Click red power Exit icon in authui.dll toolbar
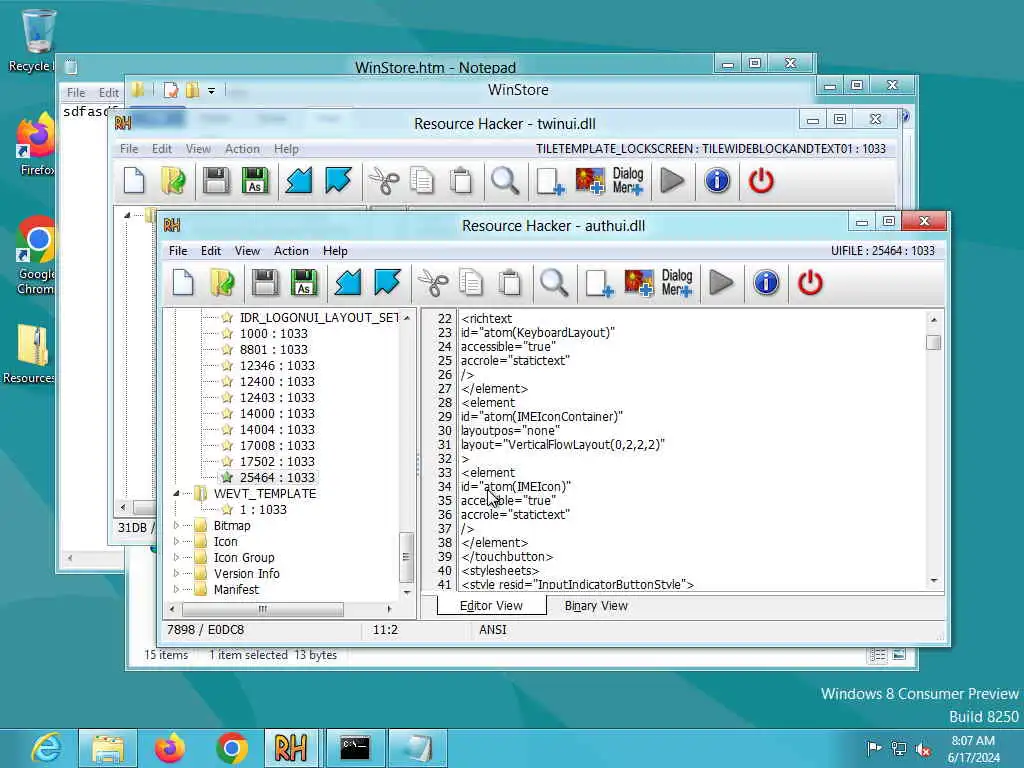This screenshot has height=768, width=1024. (x=810, y=283)
